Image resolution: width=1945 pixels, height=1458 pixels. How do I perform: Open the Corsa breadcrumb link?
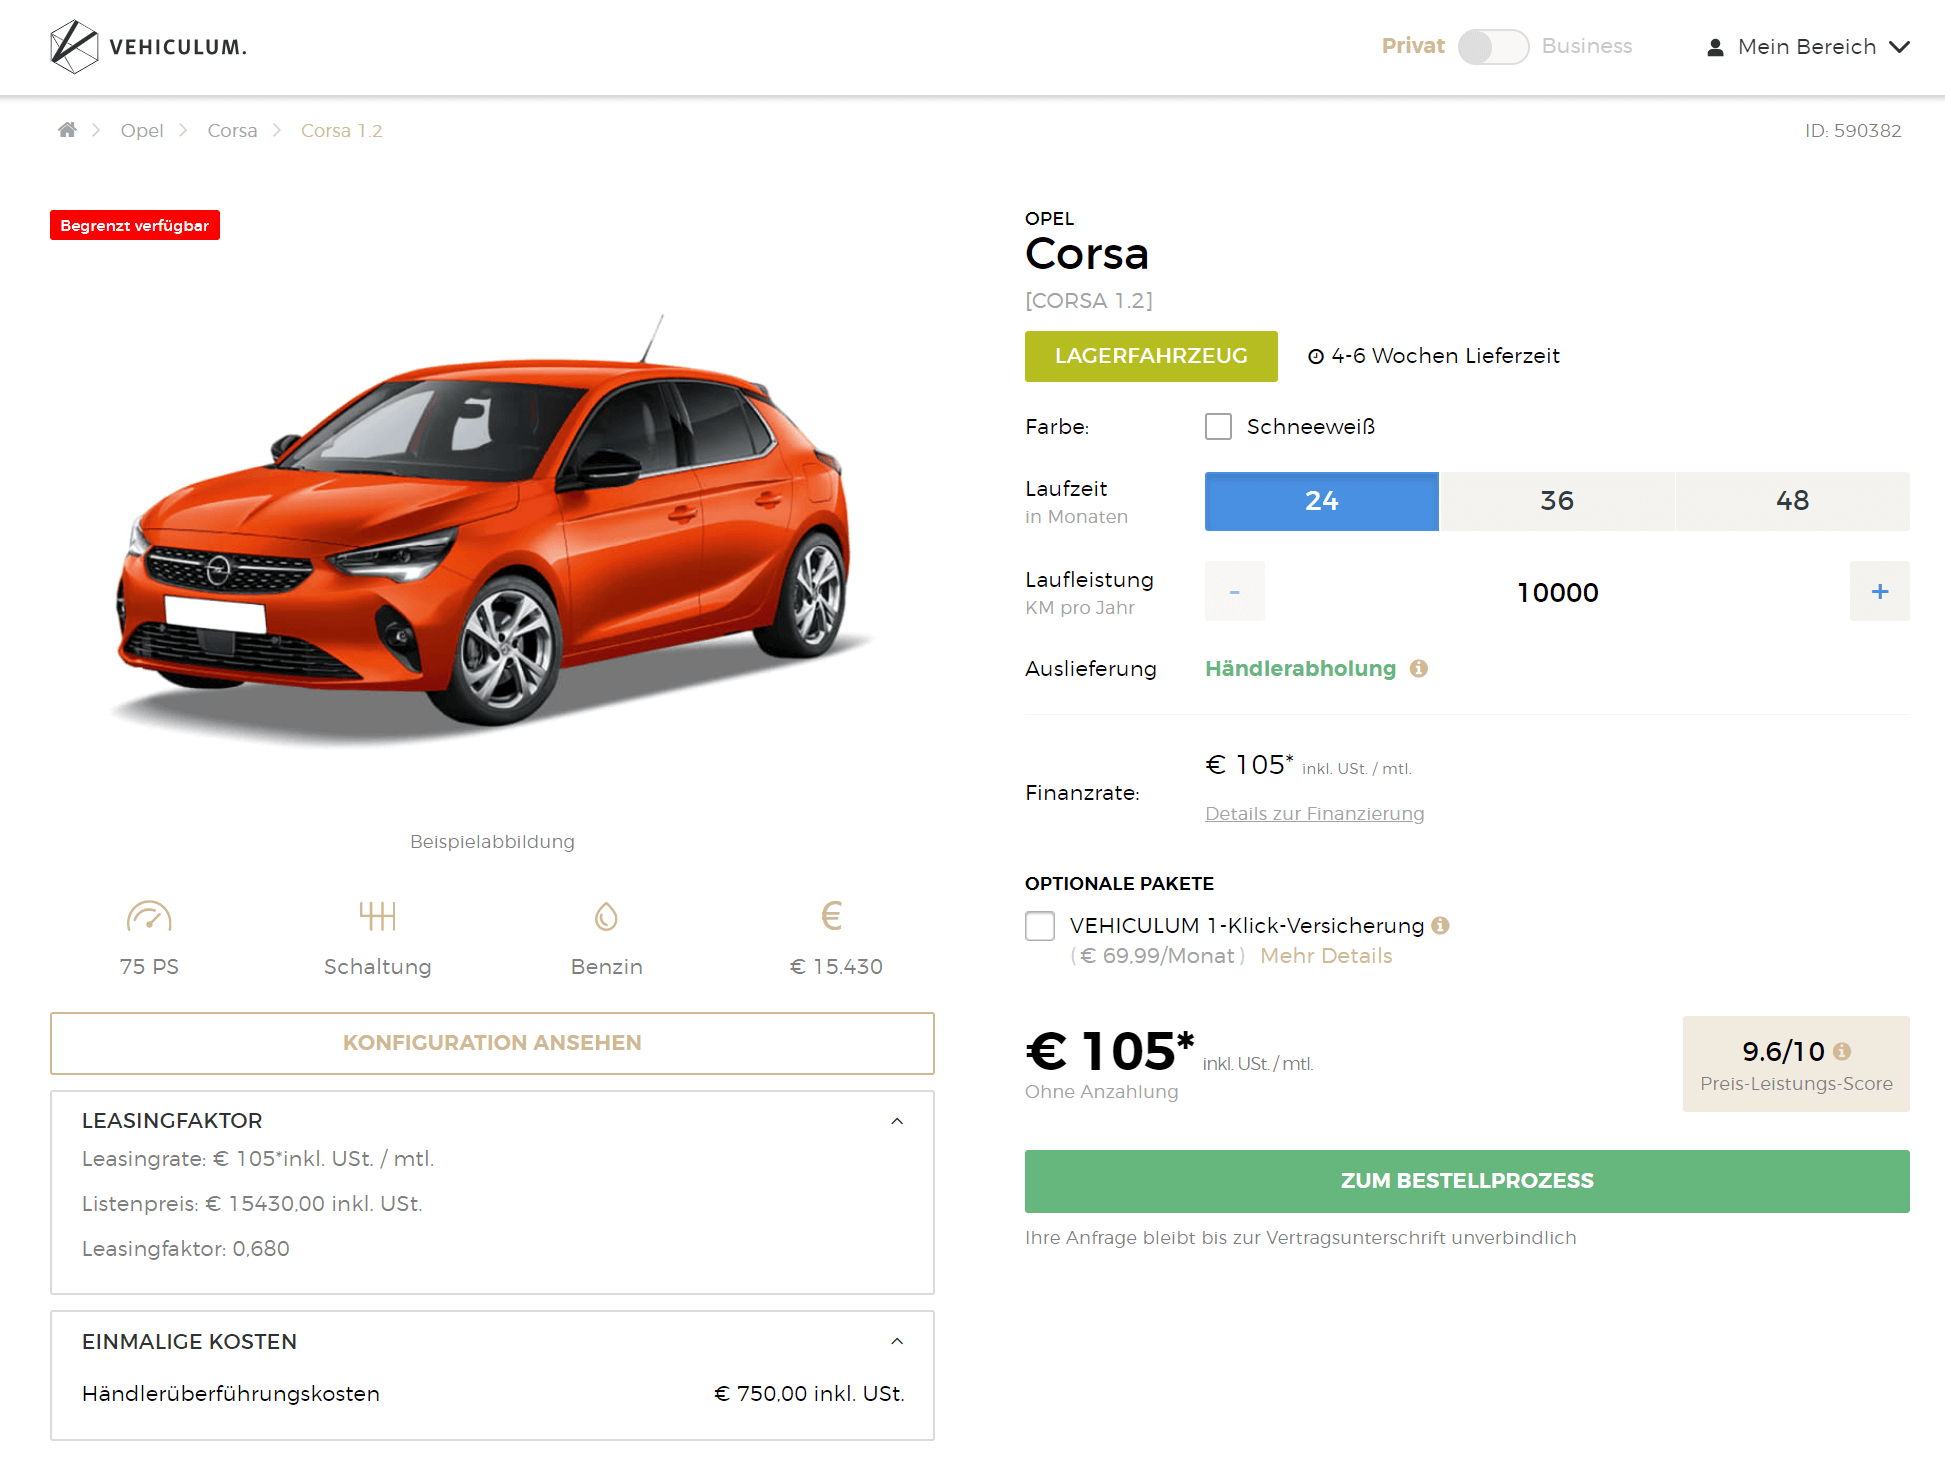click(232, 131)
